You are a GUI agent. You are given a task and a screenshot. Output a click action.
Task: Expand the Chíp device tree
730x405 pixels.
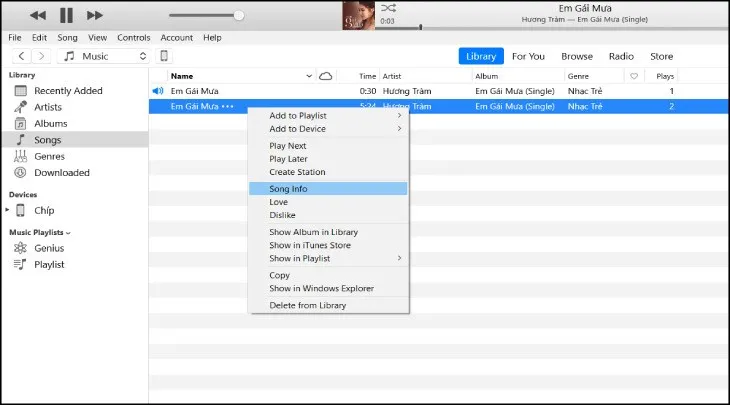tap(8, 210)
